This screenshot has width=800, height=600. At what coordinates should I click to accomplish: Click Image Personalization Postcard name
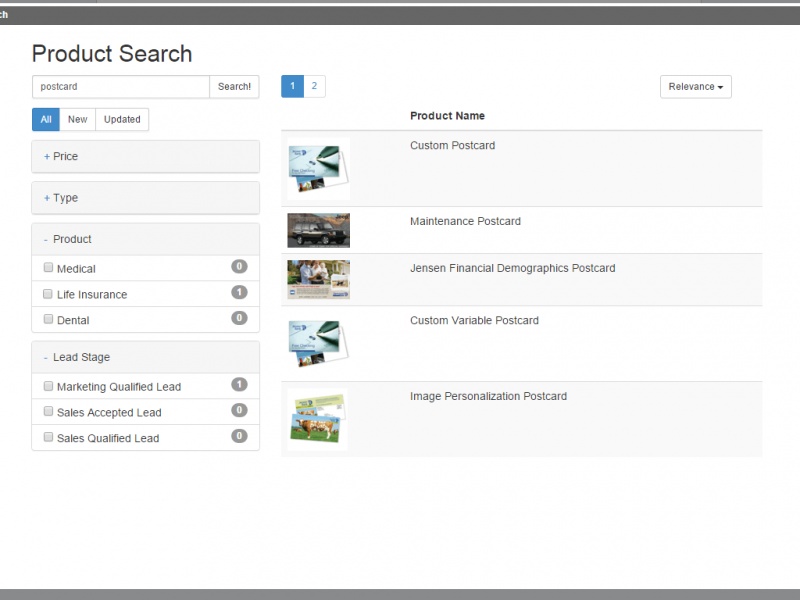pyautogui.click(x=488, y=396)
